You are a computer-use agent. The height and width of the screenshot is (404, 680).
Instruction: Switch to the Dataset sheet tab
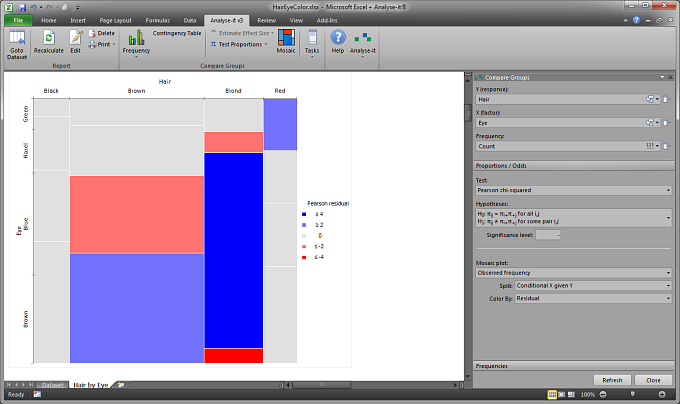52,385
